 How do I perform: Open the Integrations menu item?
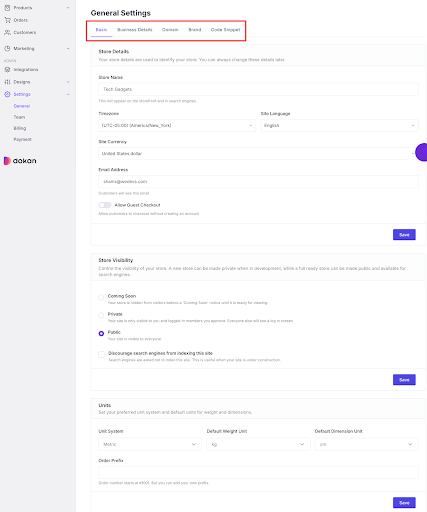coord(26,69)
